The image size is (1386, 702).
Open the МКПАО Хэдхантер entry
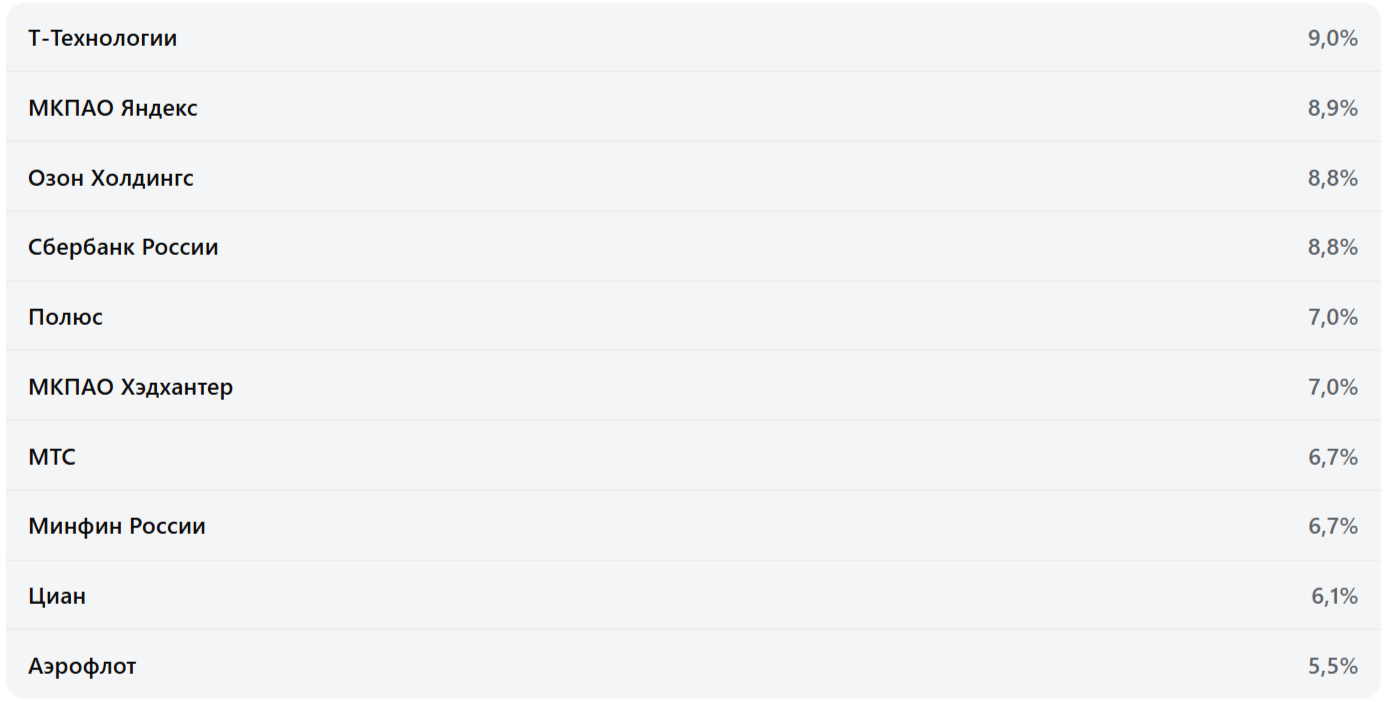pos(131,387)
